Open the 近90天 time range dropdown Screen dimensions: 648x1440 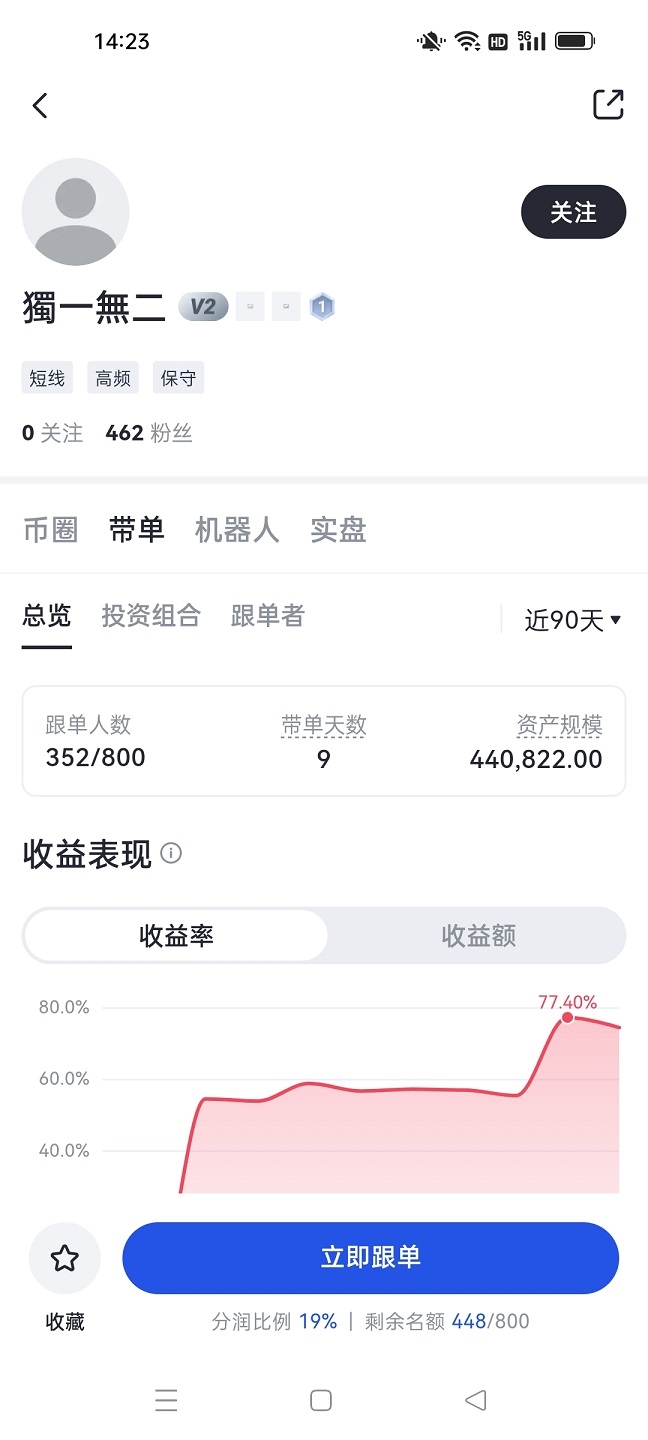pyautogui.click(x=568, y=619)
